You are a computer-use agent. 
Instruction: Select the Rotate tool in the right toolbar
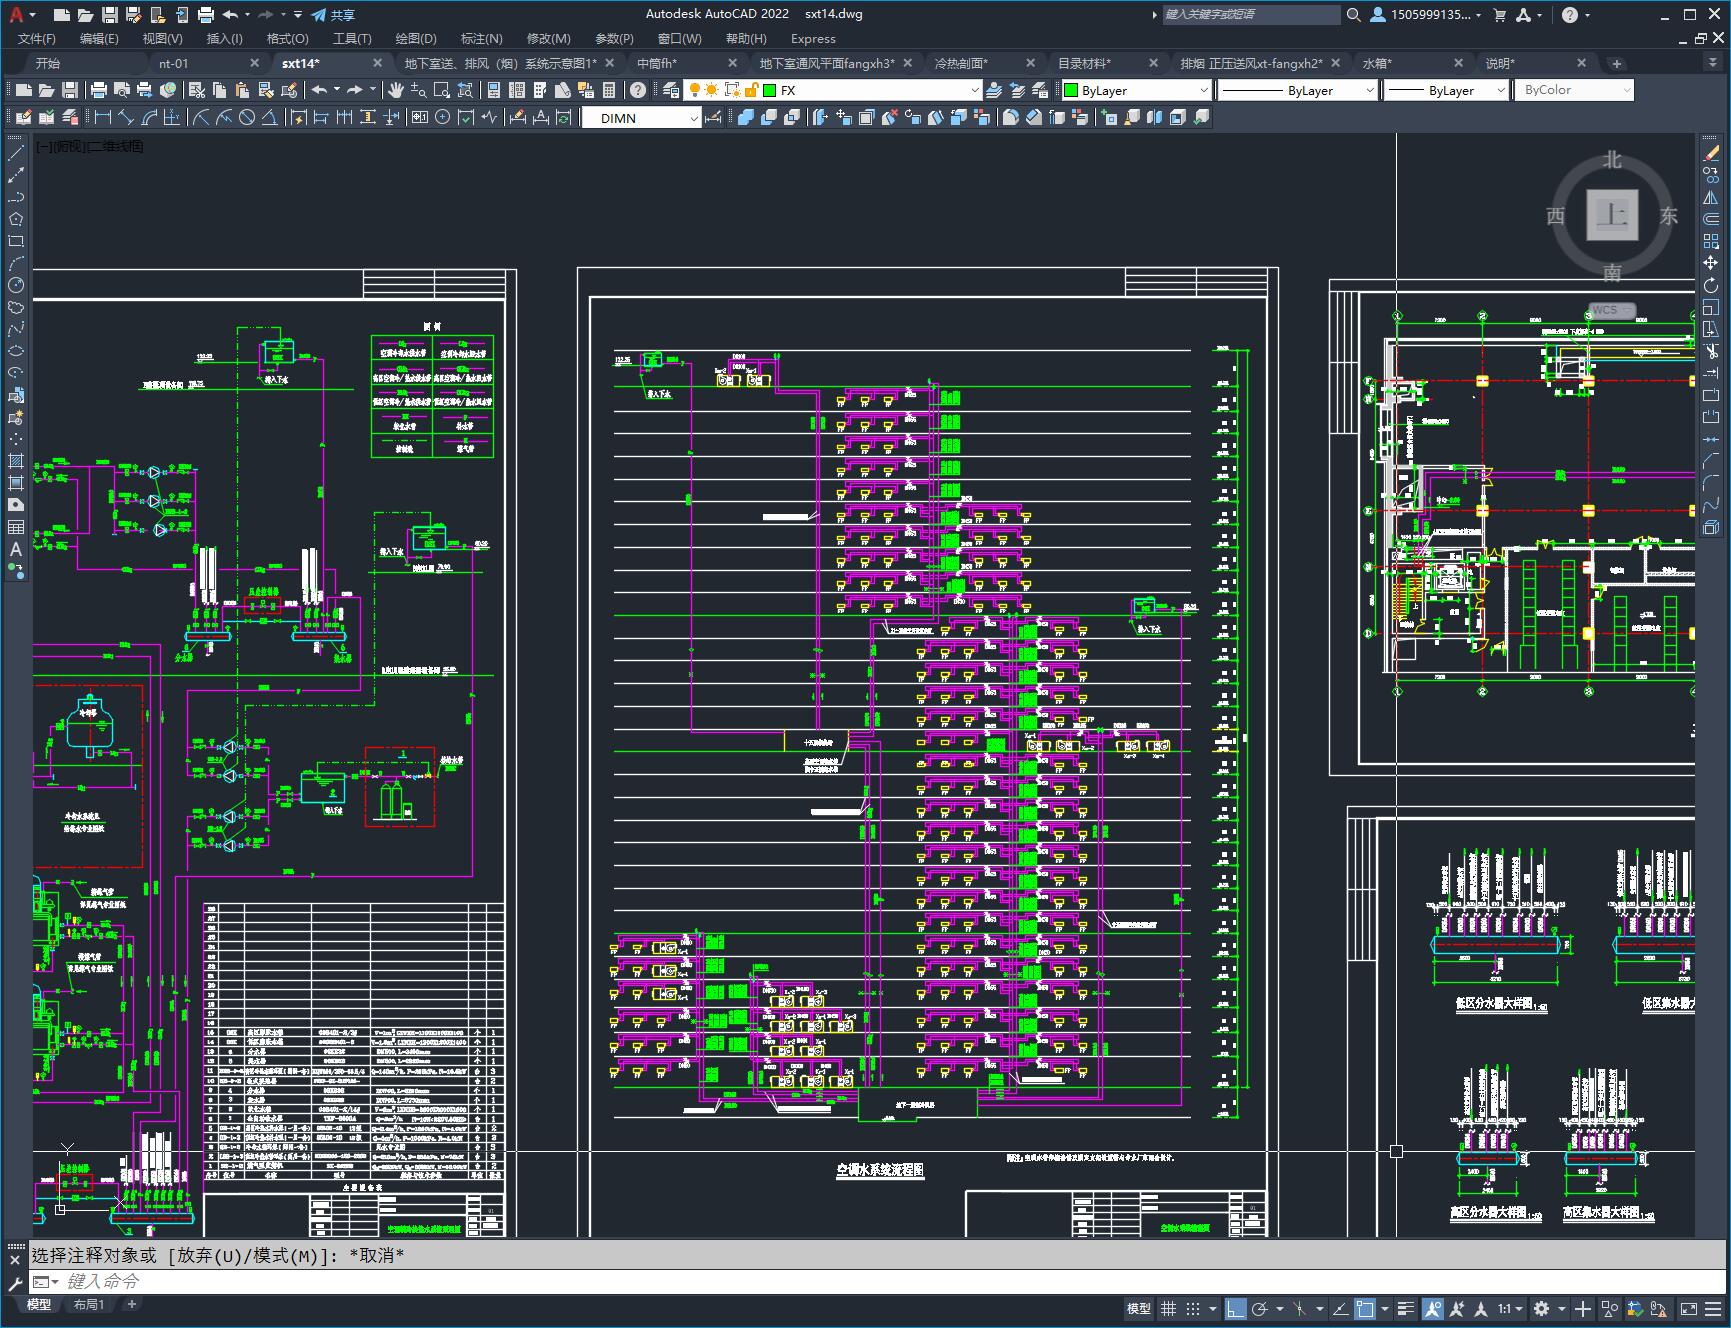(1711, 285)
